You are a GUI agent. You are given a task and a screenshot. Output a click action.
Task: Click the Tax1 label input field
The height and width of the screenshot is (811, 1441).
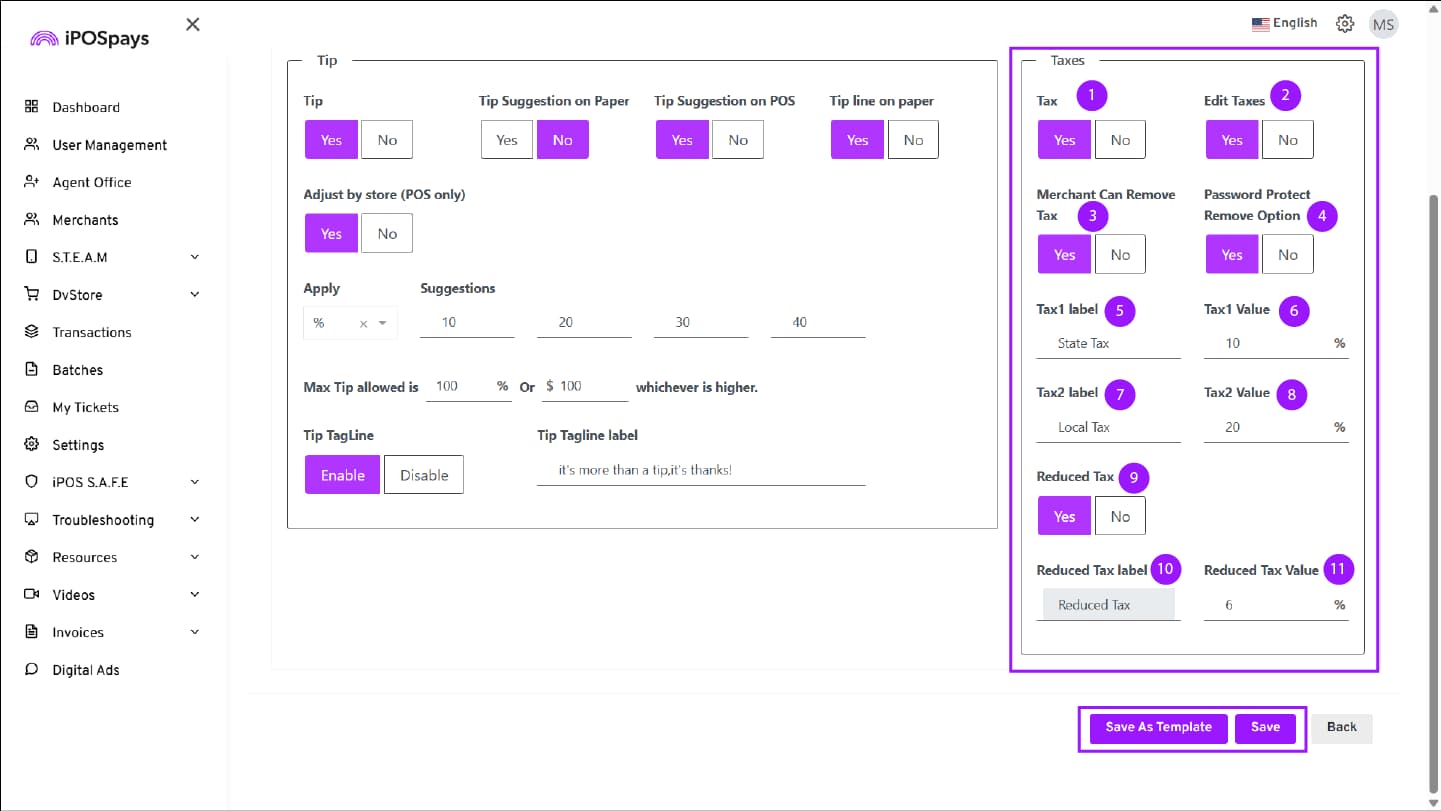click(x=1108, y=344)
